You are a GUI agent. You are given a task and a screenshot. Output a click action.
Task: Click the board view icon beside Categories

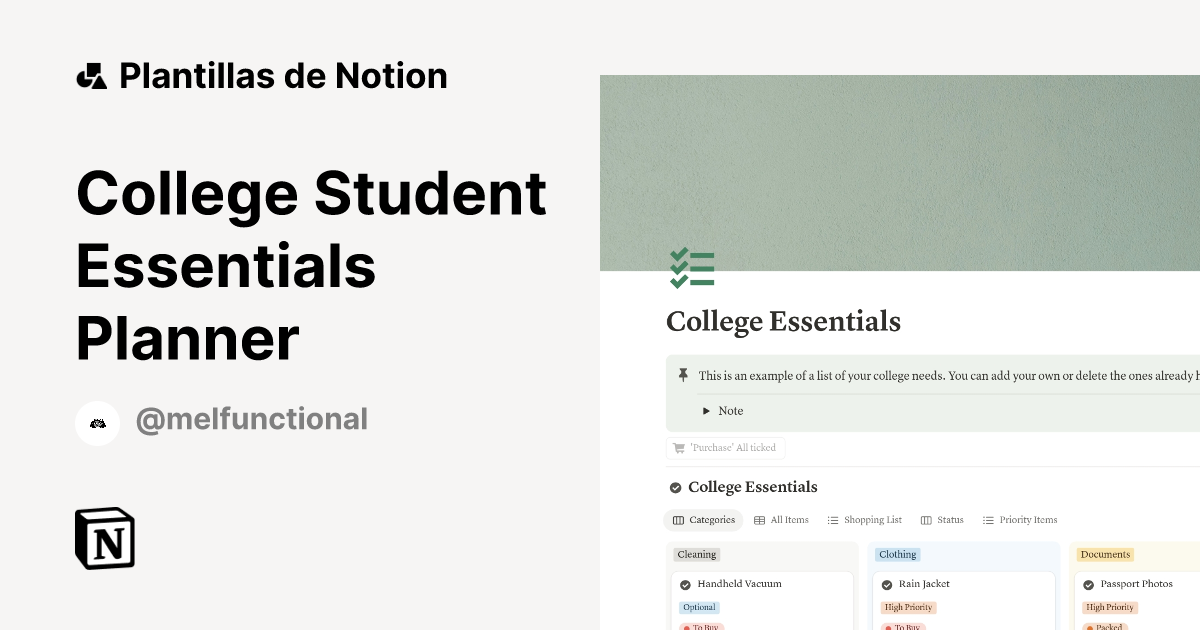click(x=677, y=520)
